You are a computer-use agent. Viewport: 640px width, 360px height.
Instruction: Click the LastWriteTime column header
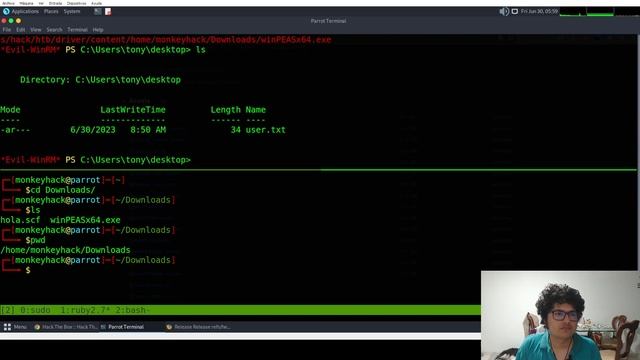click(133, 110)
